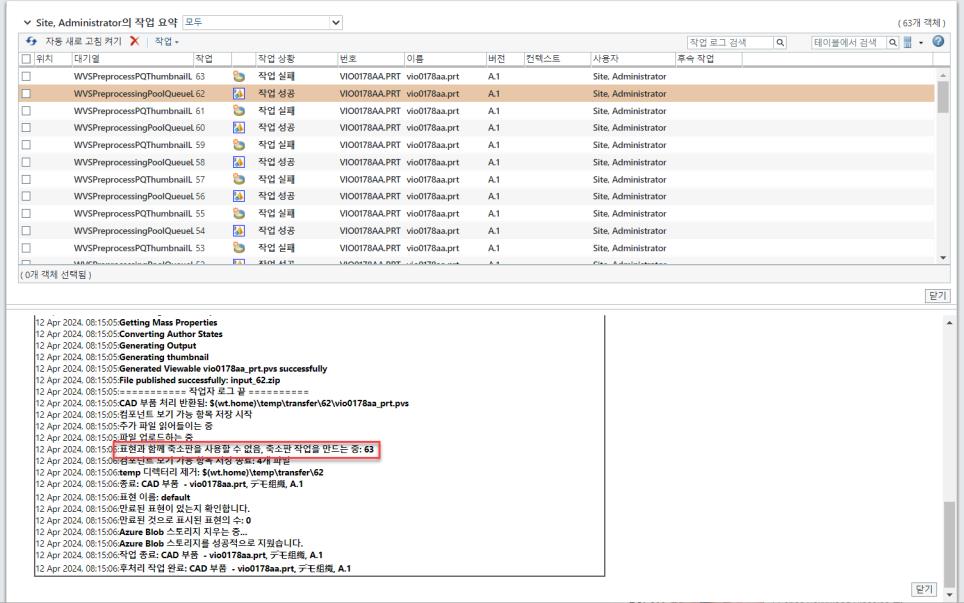The image size is (964, 603).
Task: Open the 작업 actions dropdown menu
Action: [166, 41]
